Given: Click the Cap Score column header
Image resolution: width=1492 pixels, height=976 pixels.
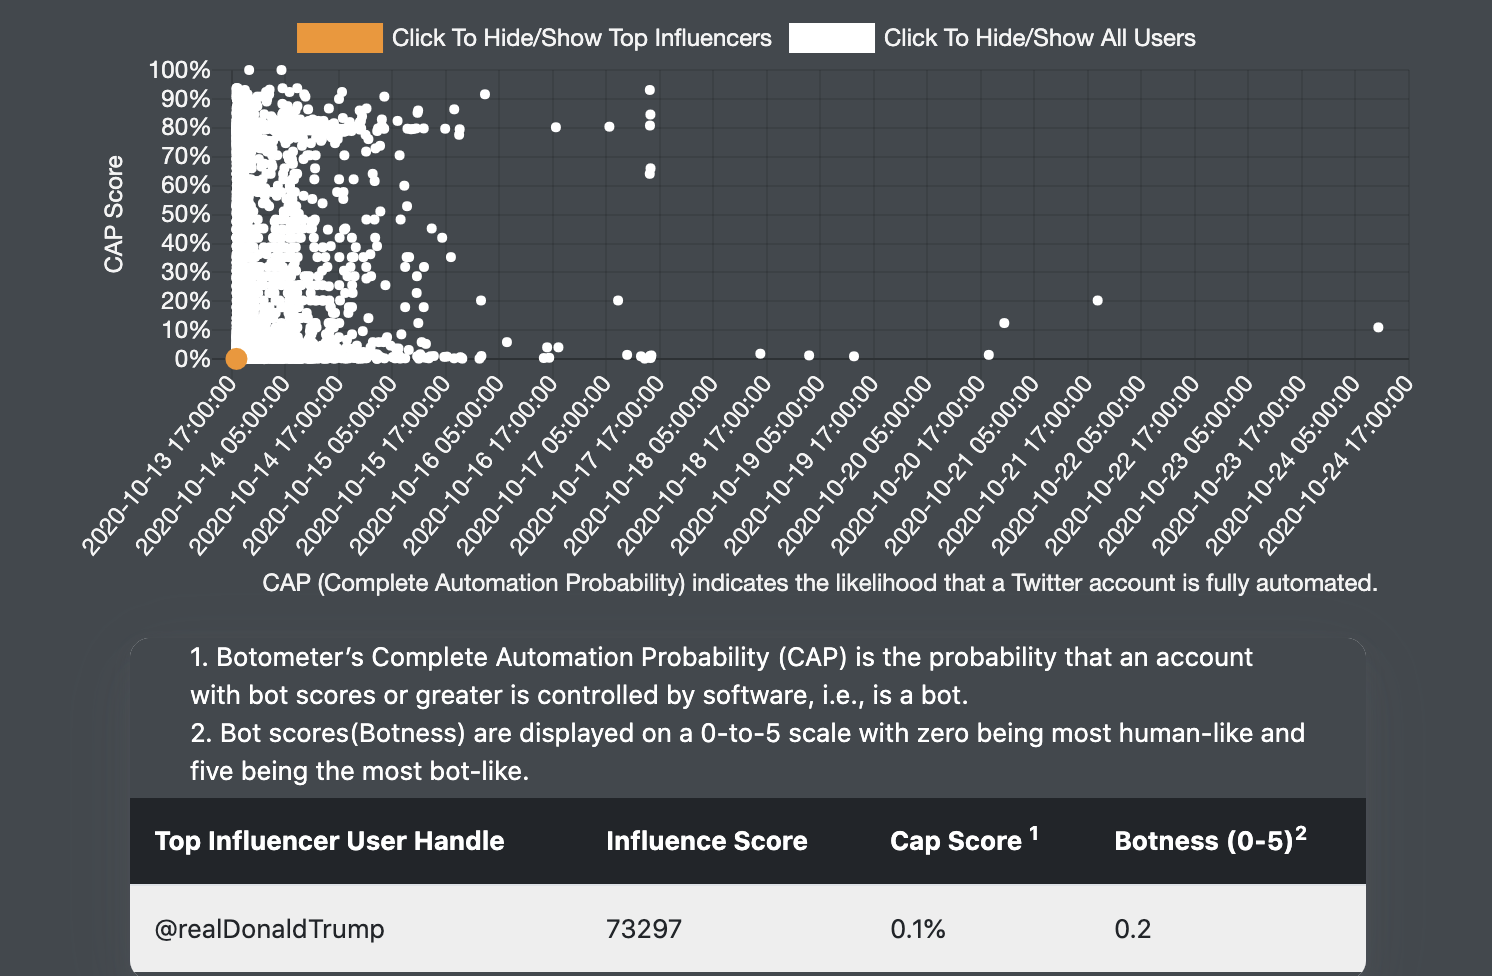Looking at the screenshot, I should 956,841.
